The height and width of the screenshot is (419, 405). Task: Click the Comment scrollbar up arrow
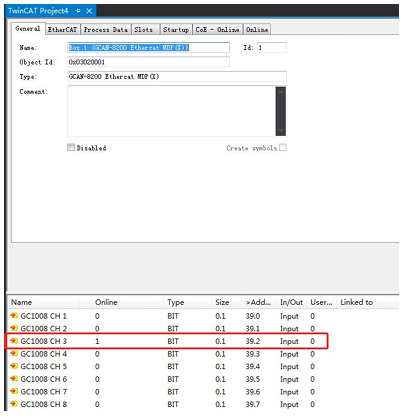click(281, 92)
